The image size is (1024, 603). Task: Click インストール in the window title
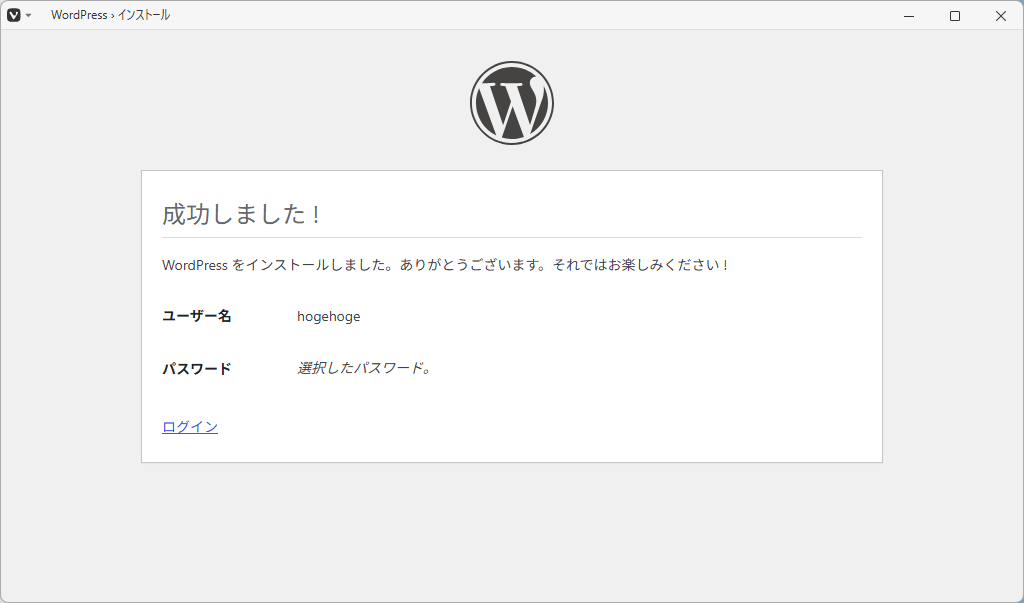[x=144, y=15]
